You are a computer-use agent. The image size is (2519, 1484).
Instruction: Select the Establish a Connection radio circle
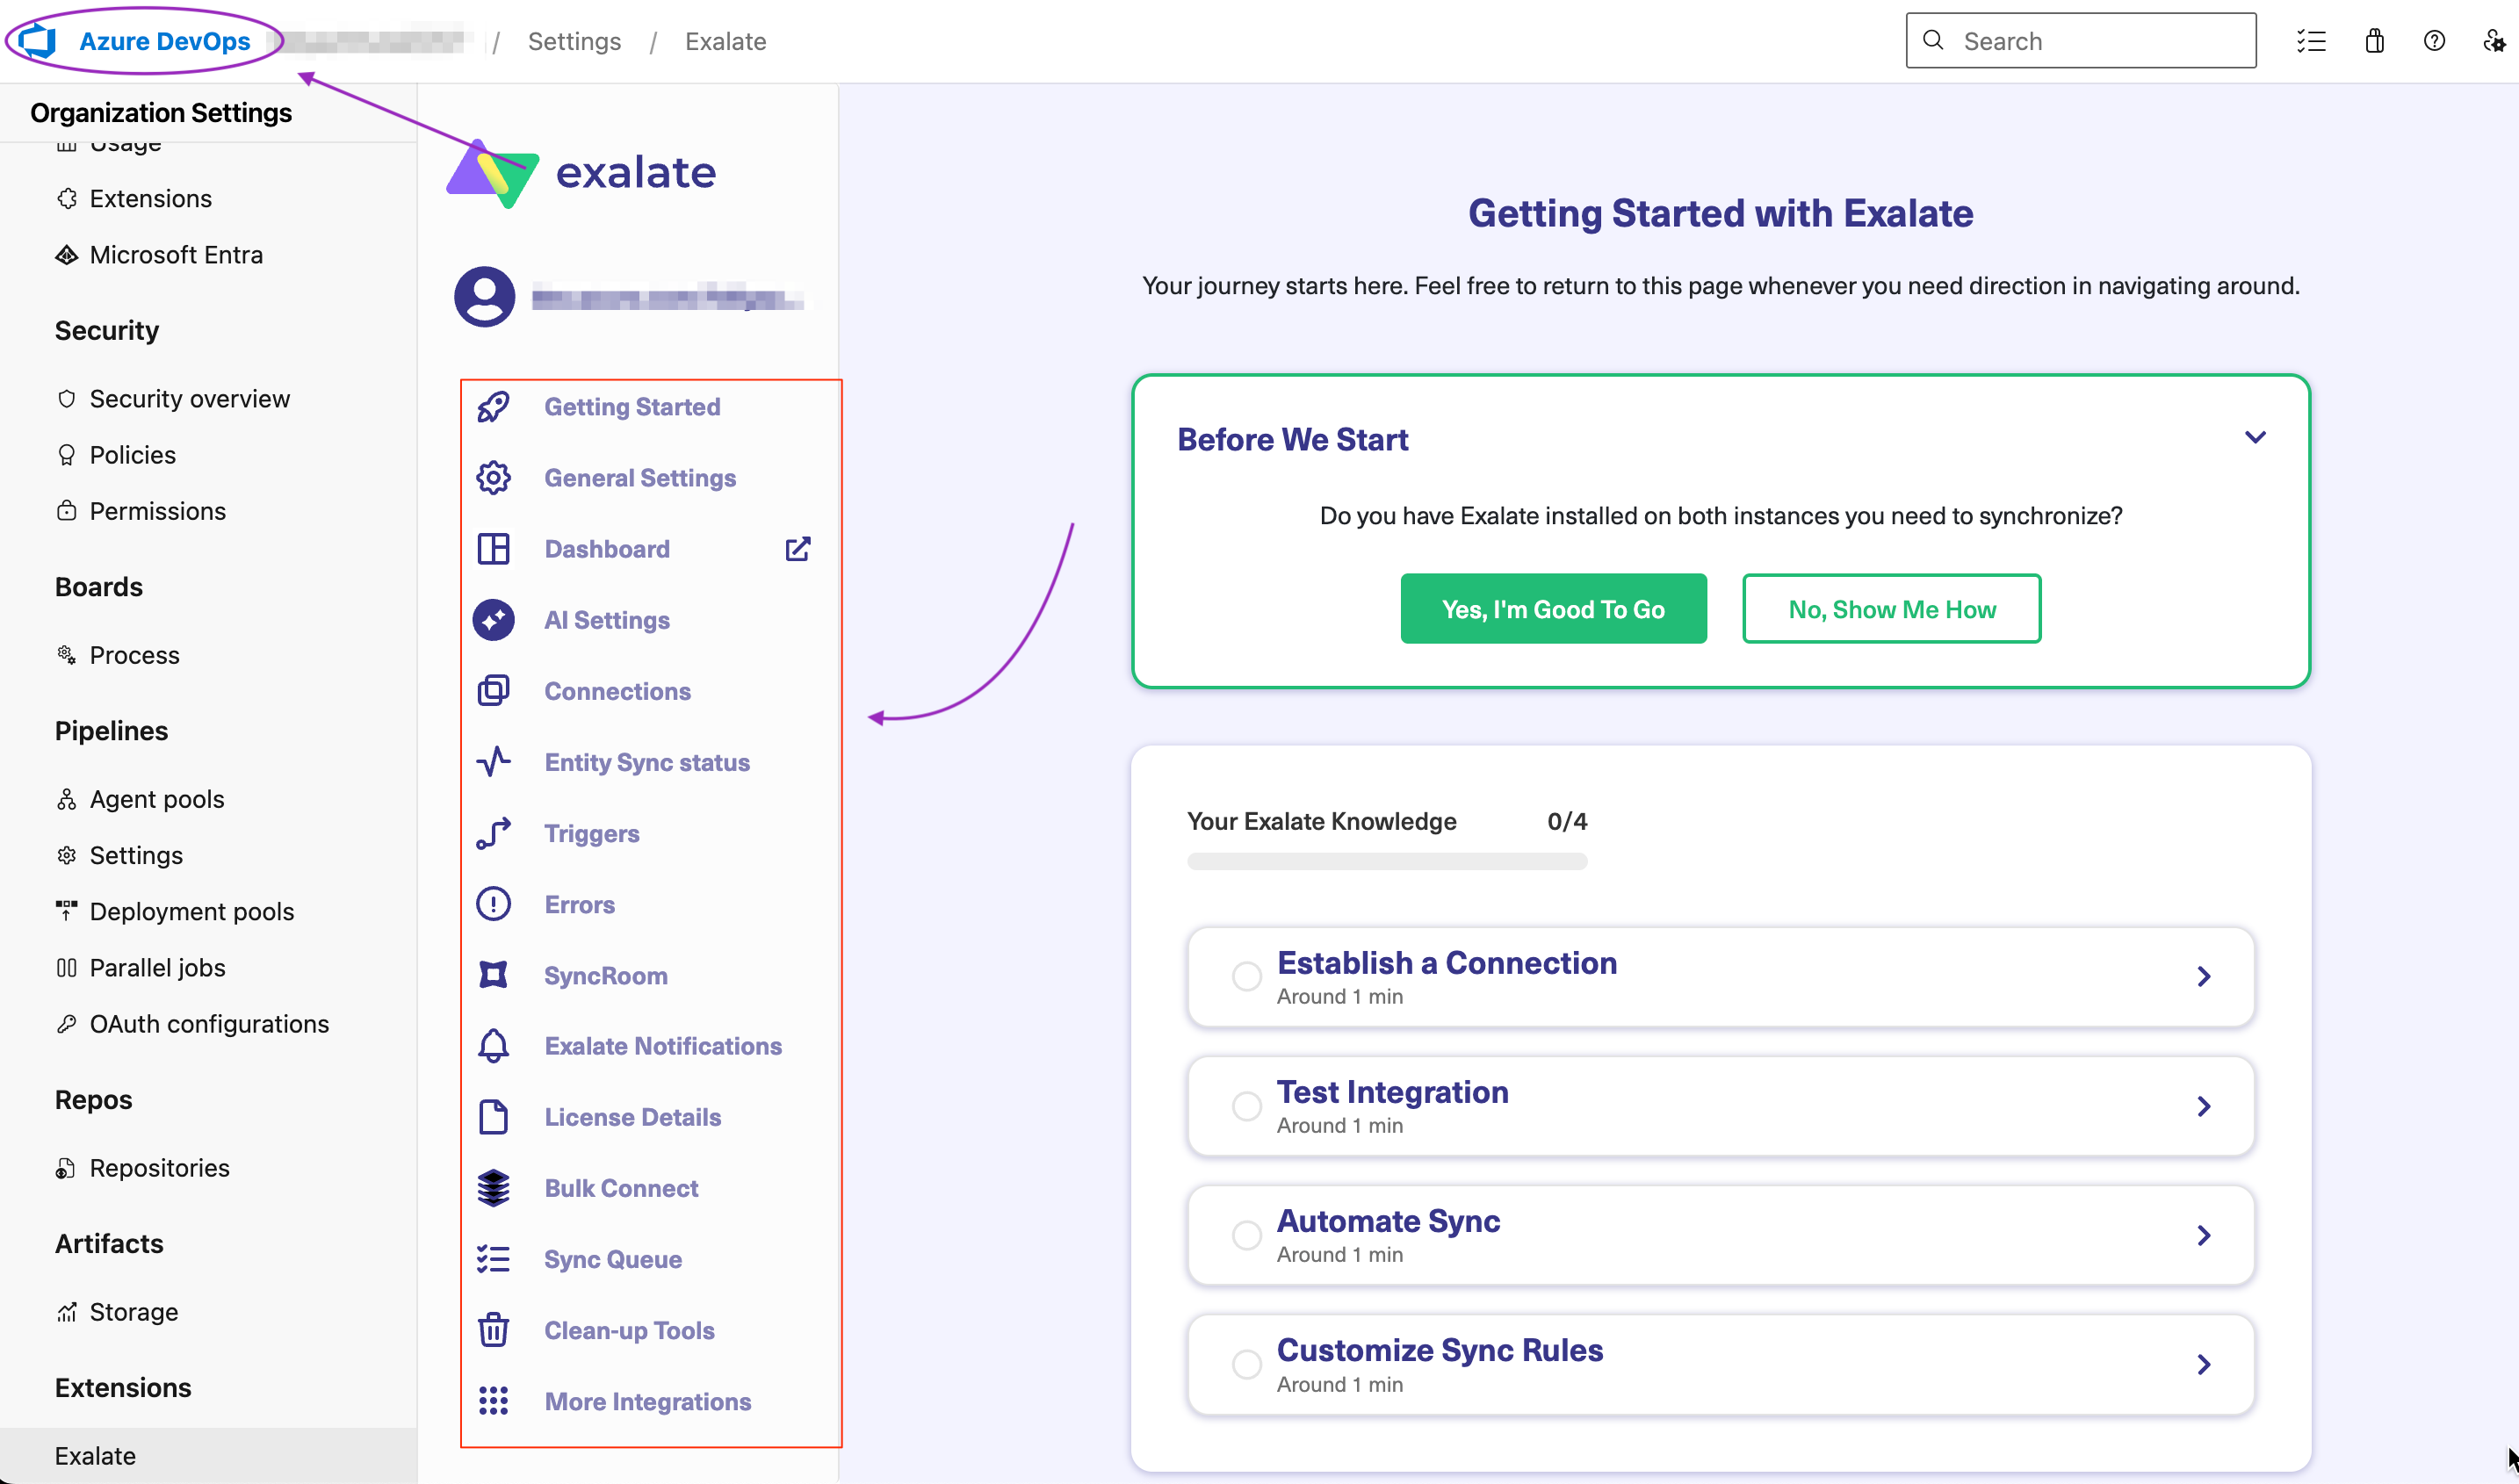1246,976
